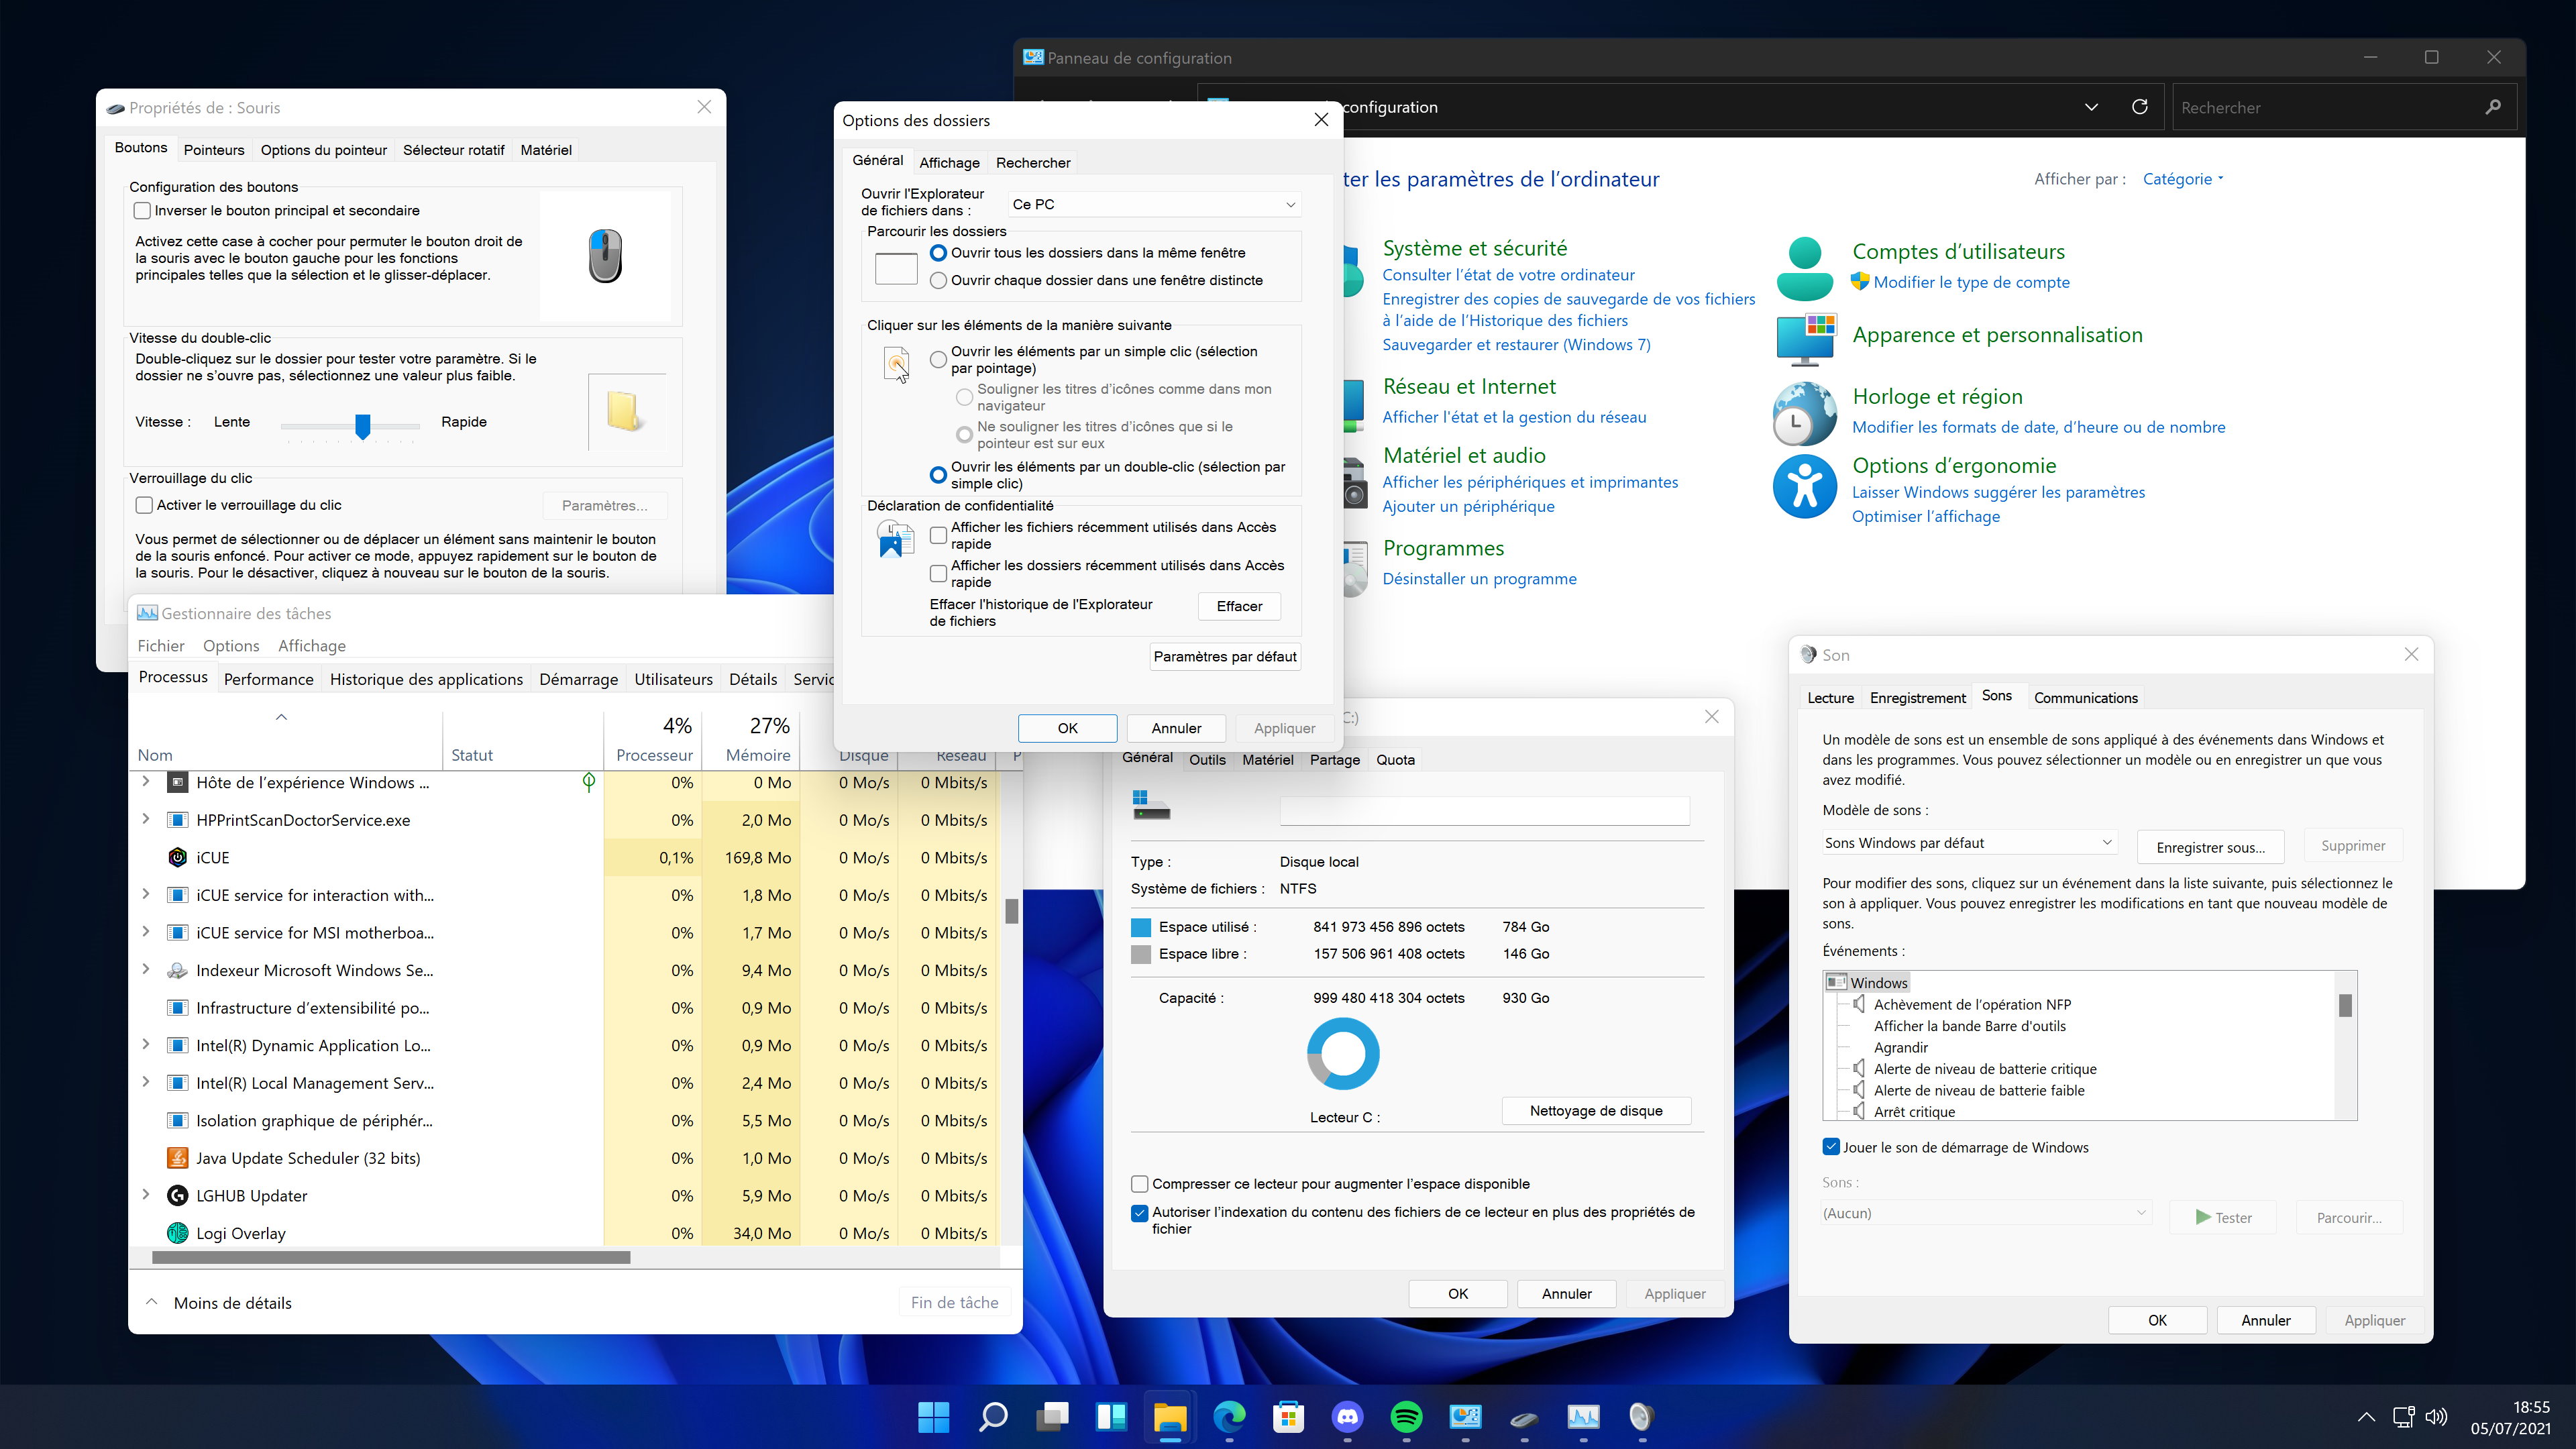Viewport: 2576px width, 1449px height.
Task: Launch Microsoft Edge from taskbar
Action: (x=1229, y=1416)
